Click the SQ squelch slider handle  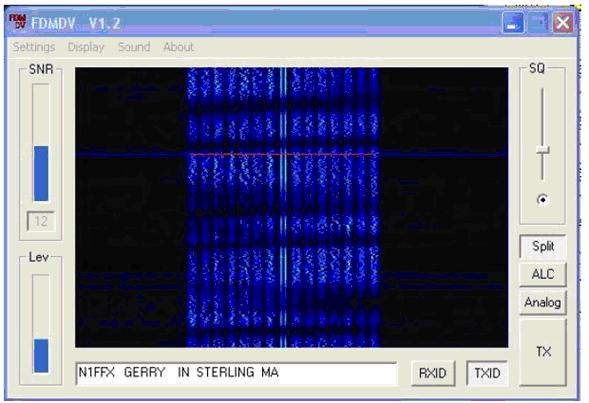(x=543, y=150)
